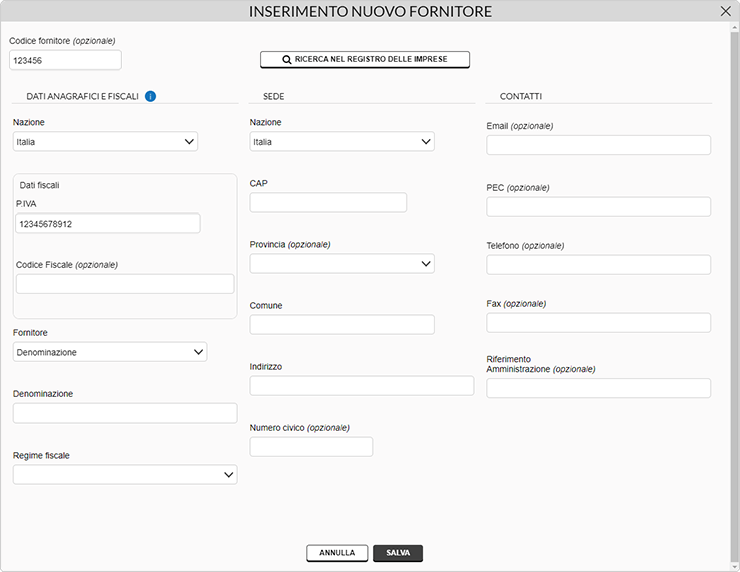Click the ANNULLA button
Viewport: 740px width, 572px height.
click(337, 553)
